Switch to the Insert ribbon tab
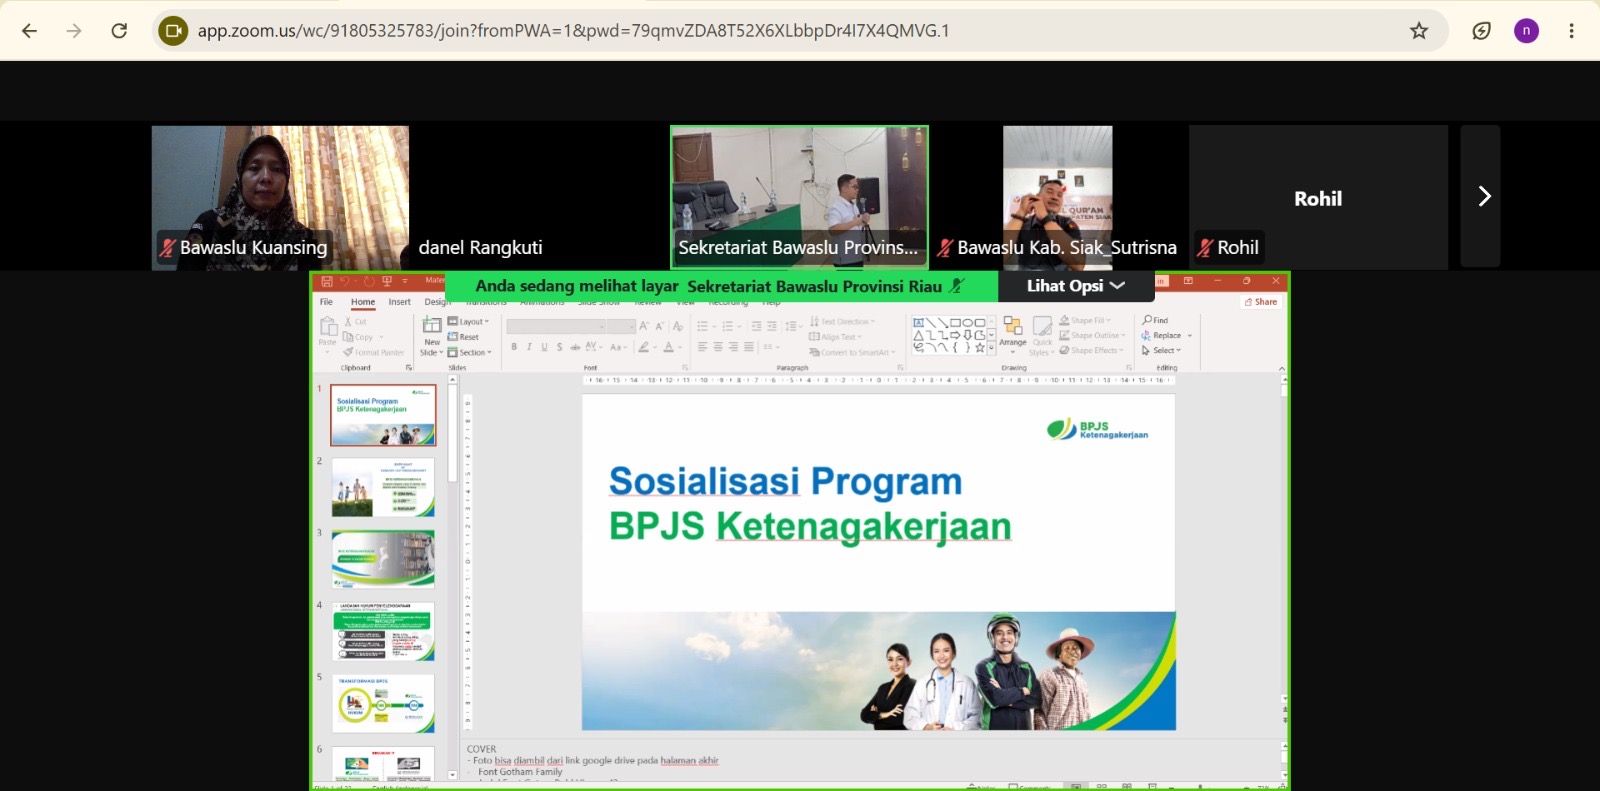This screenshot has width=1600, height=791. click(x=400, y=302)
